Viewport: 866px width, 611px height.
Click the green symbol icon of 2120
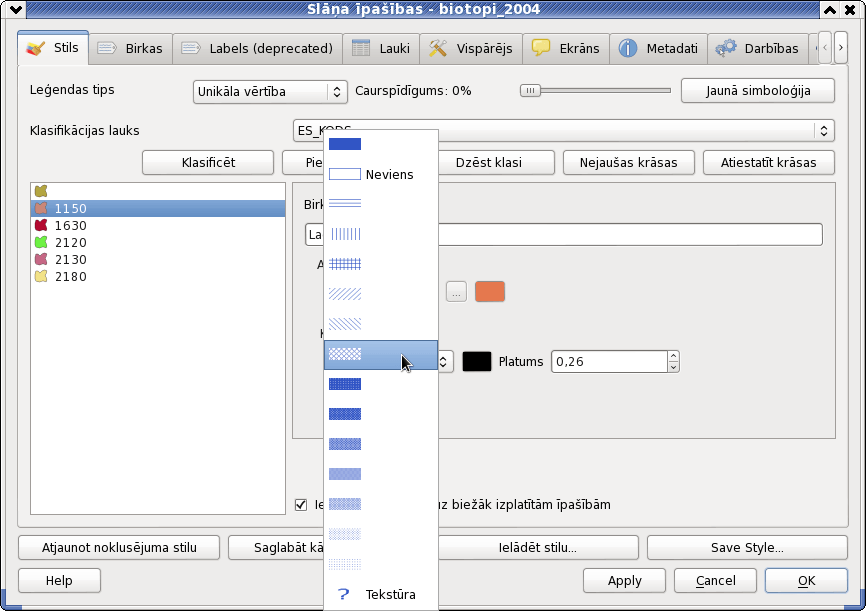click(x=41, y=243)
